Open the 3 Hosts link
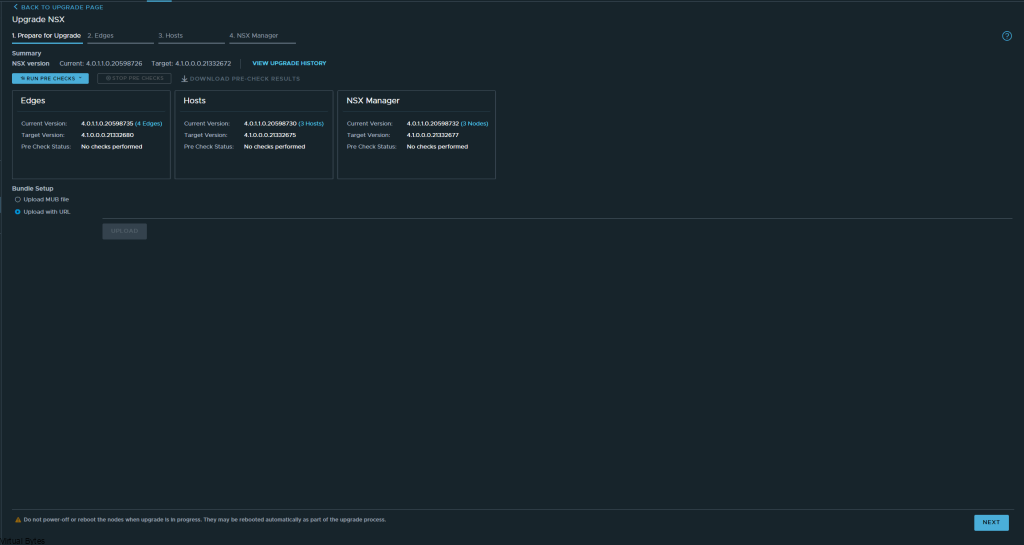Viewport: 1024px width, 545px height. point(311,123)
